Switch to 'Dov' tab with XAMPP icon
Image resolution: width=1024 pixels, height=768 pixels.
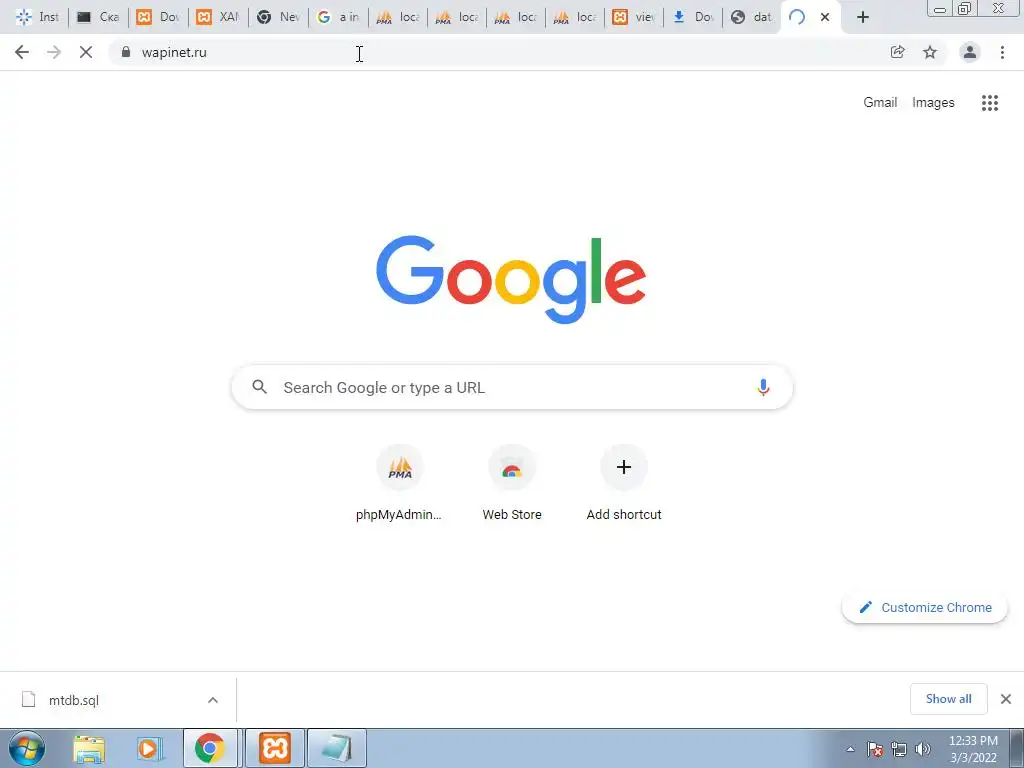point(158,17)
